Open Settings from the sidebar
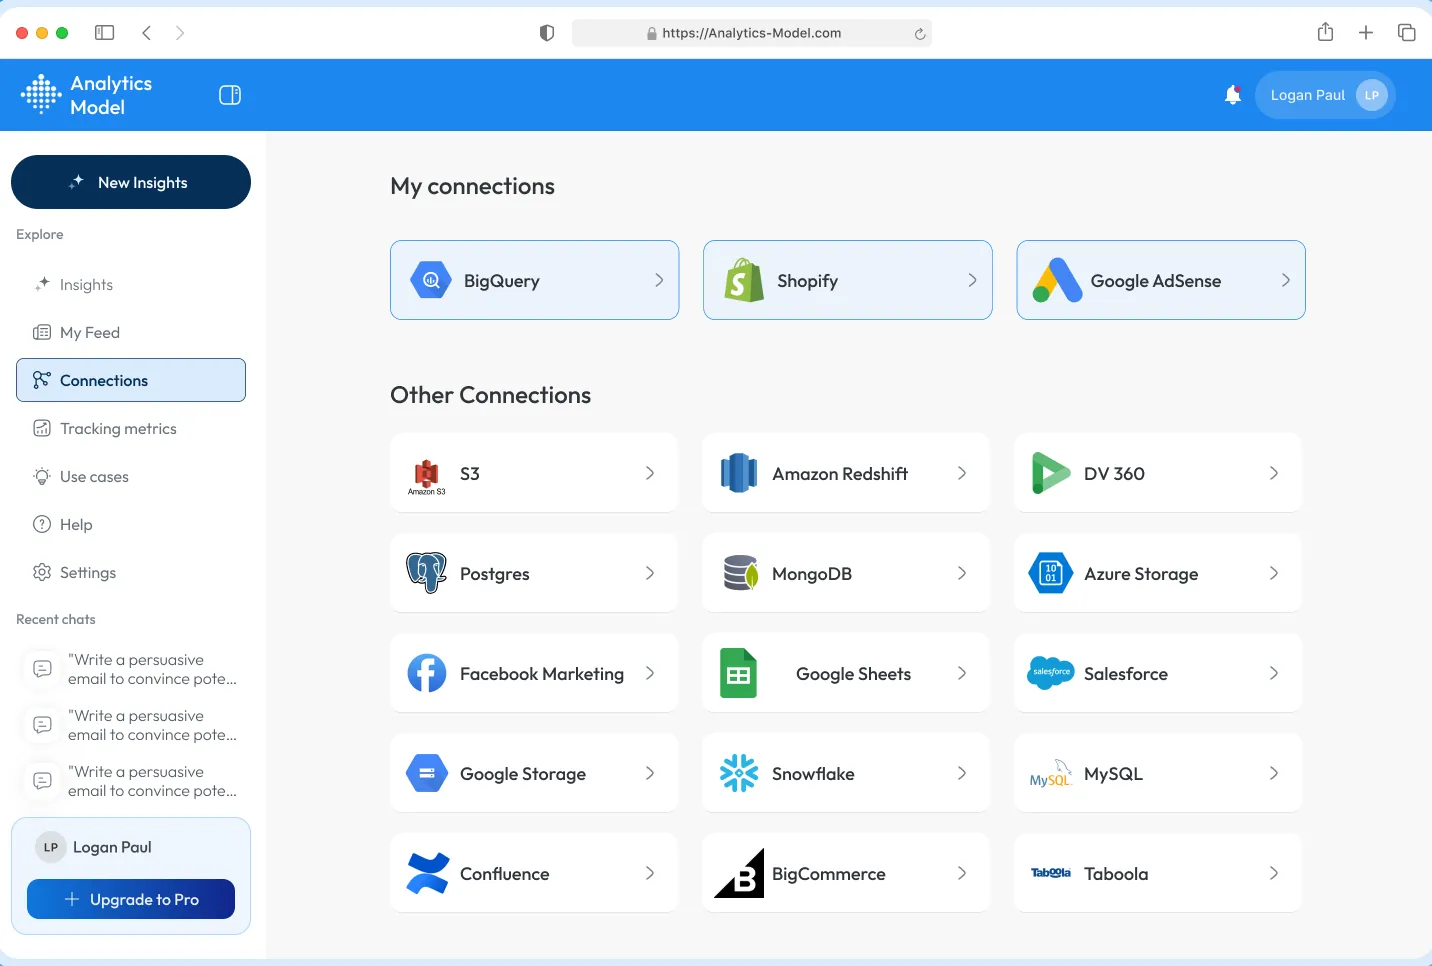Viewport: 1432px width, 966px height. [x=131, y=572]
